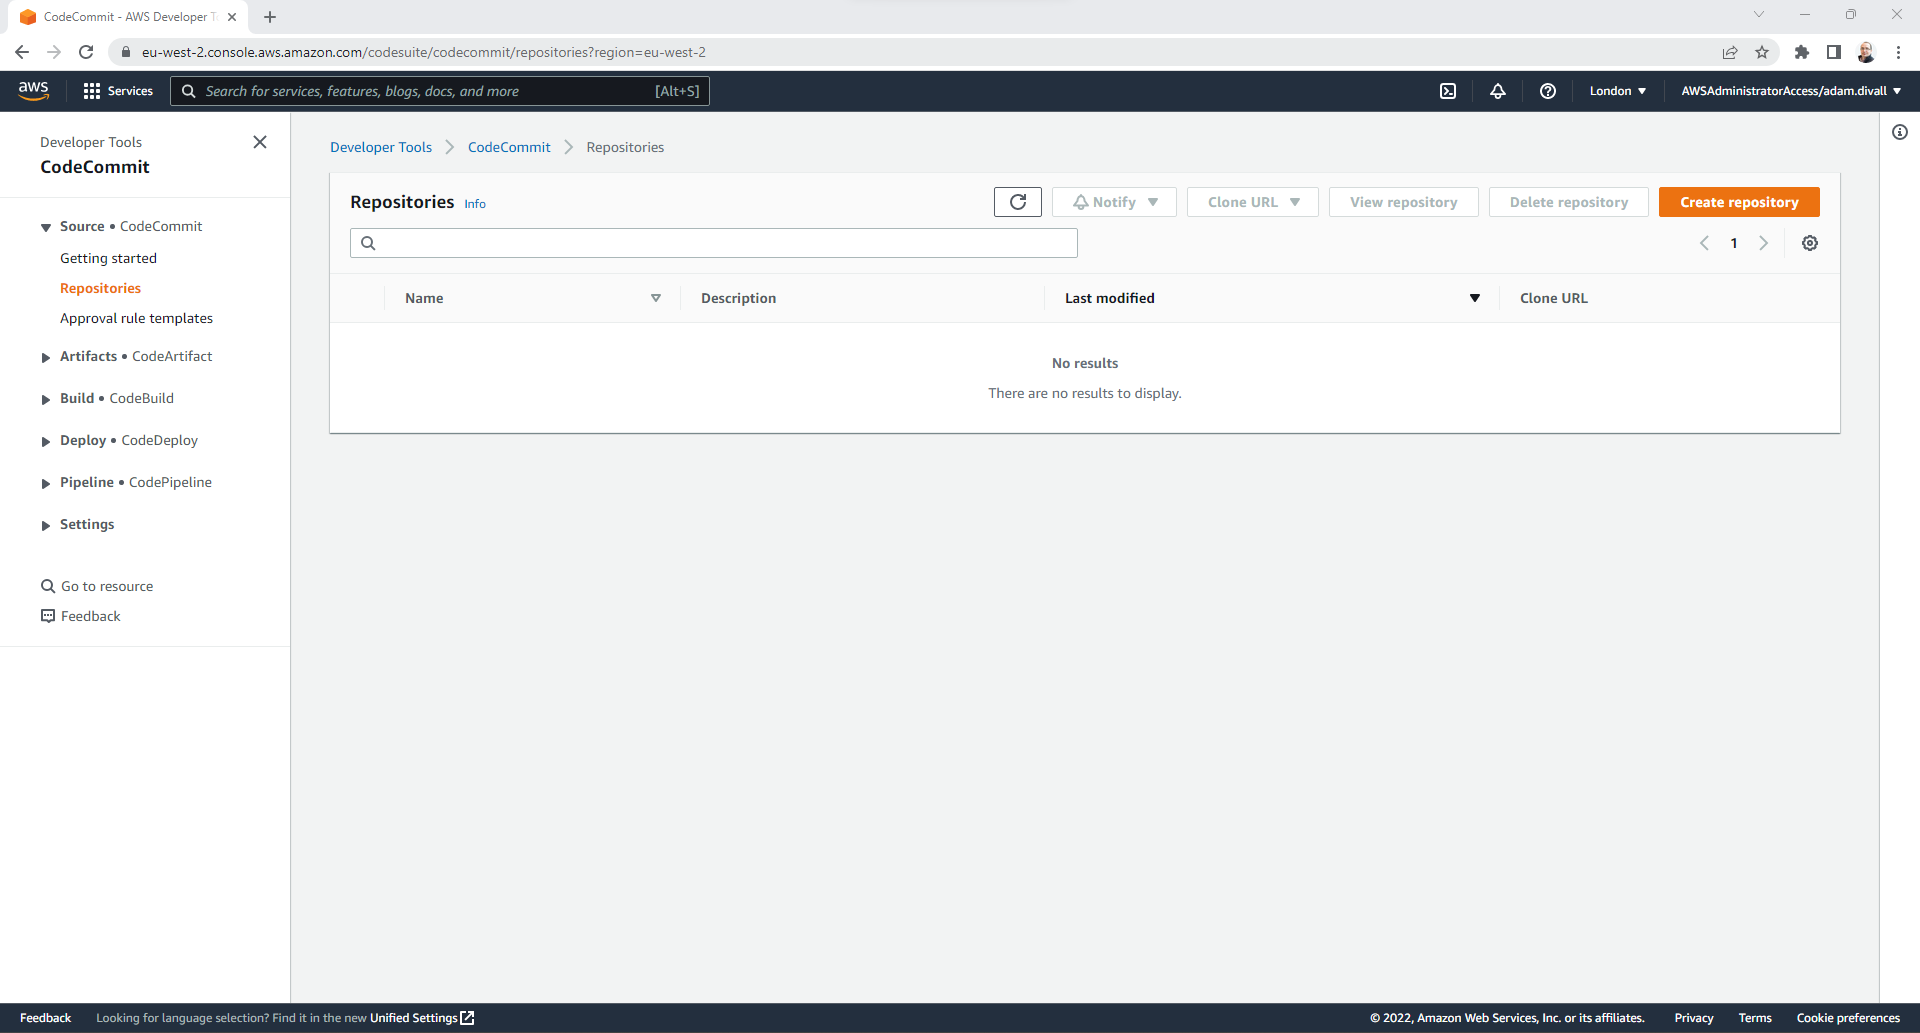Open the info panel icon at right edge
This screenshot has height=1033, width=1920.
(x=1900, y=132)
